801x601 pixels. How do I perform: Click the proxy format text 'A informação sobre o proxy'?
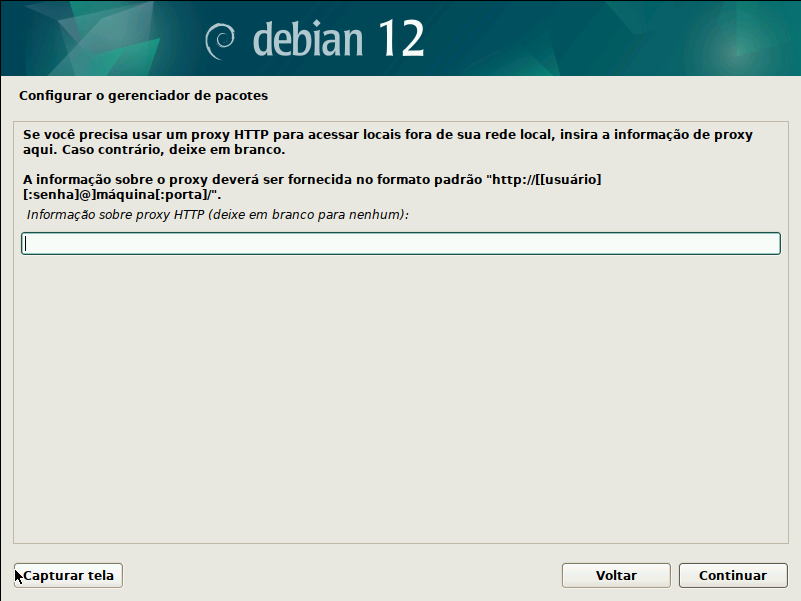pyautogui.click(x=312, y=187)
